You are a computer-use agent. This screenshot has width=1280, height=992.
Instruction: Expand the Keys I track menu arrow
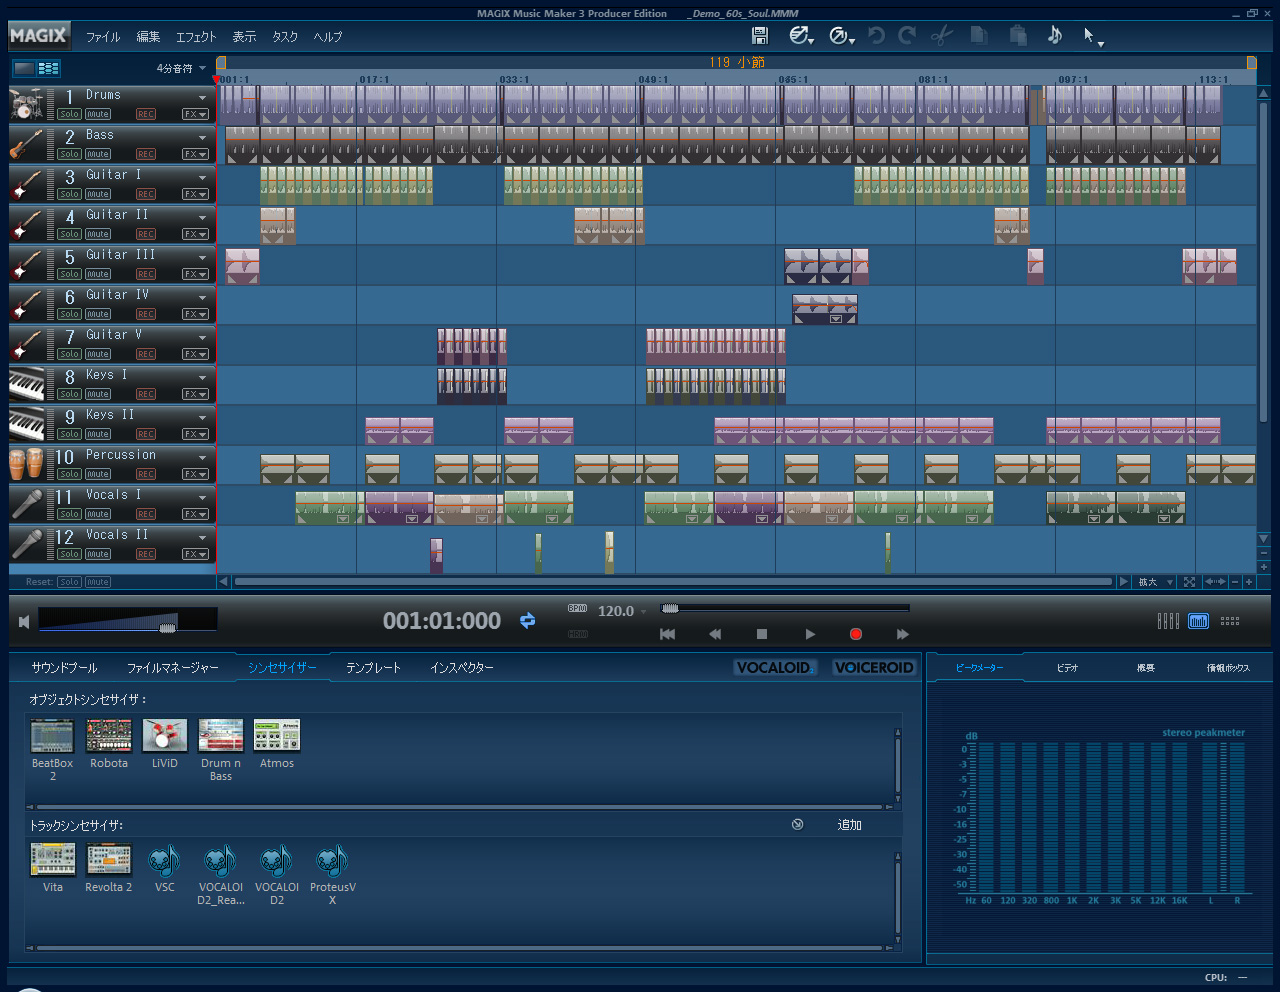tap(202, 378)
